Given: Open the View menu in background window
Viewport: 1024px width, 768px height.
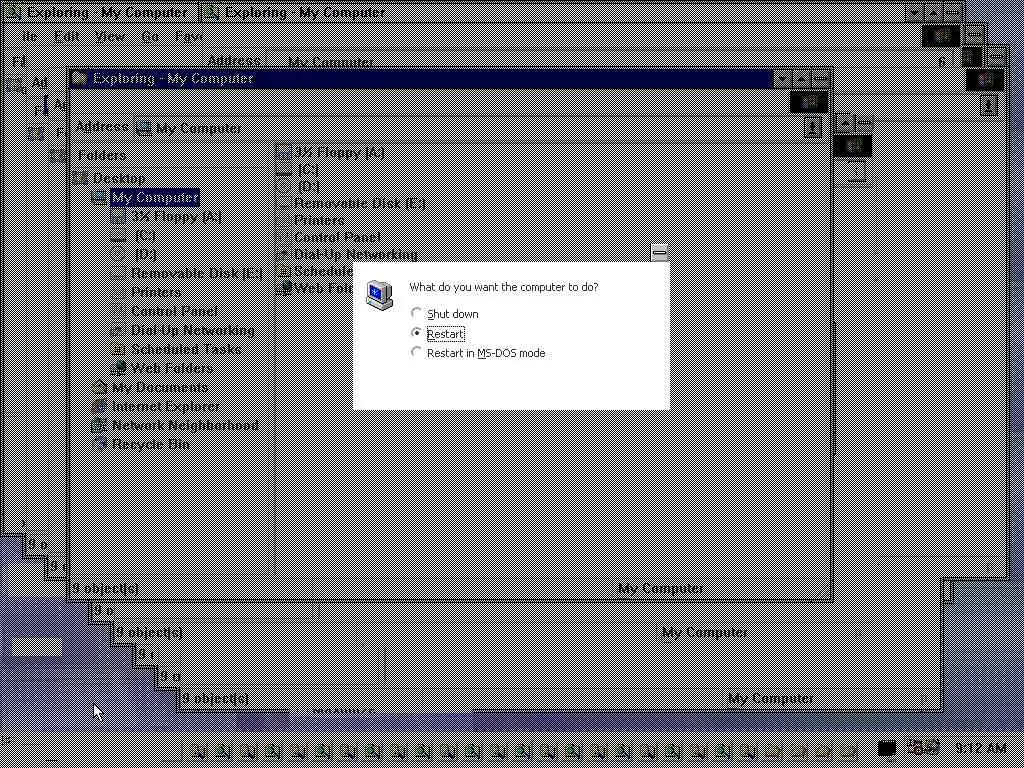Looking at the screenshot, I should pyautogui.click(x=109, y=37).
